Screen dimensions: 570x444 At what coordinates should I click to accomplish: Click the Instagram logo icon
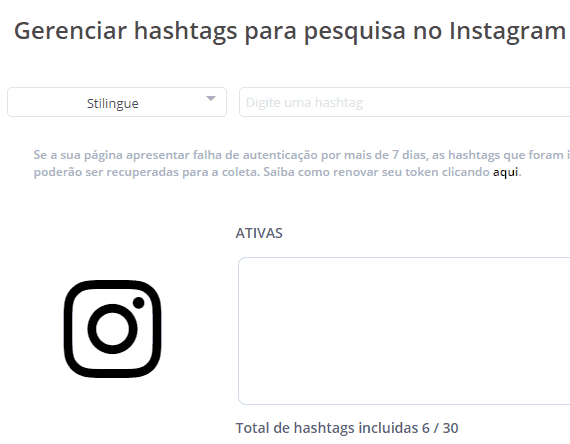pos(112,329)
